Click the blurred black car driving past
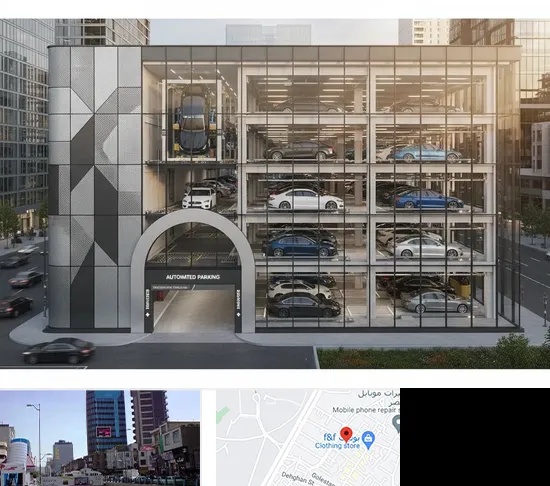The width and height of the screenshot is (550, 486). coord(59,351)
